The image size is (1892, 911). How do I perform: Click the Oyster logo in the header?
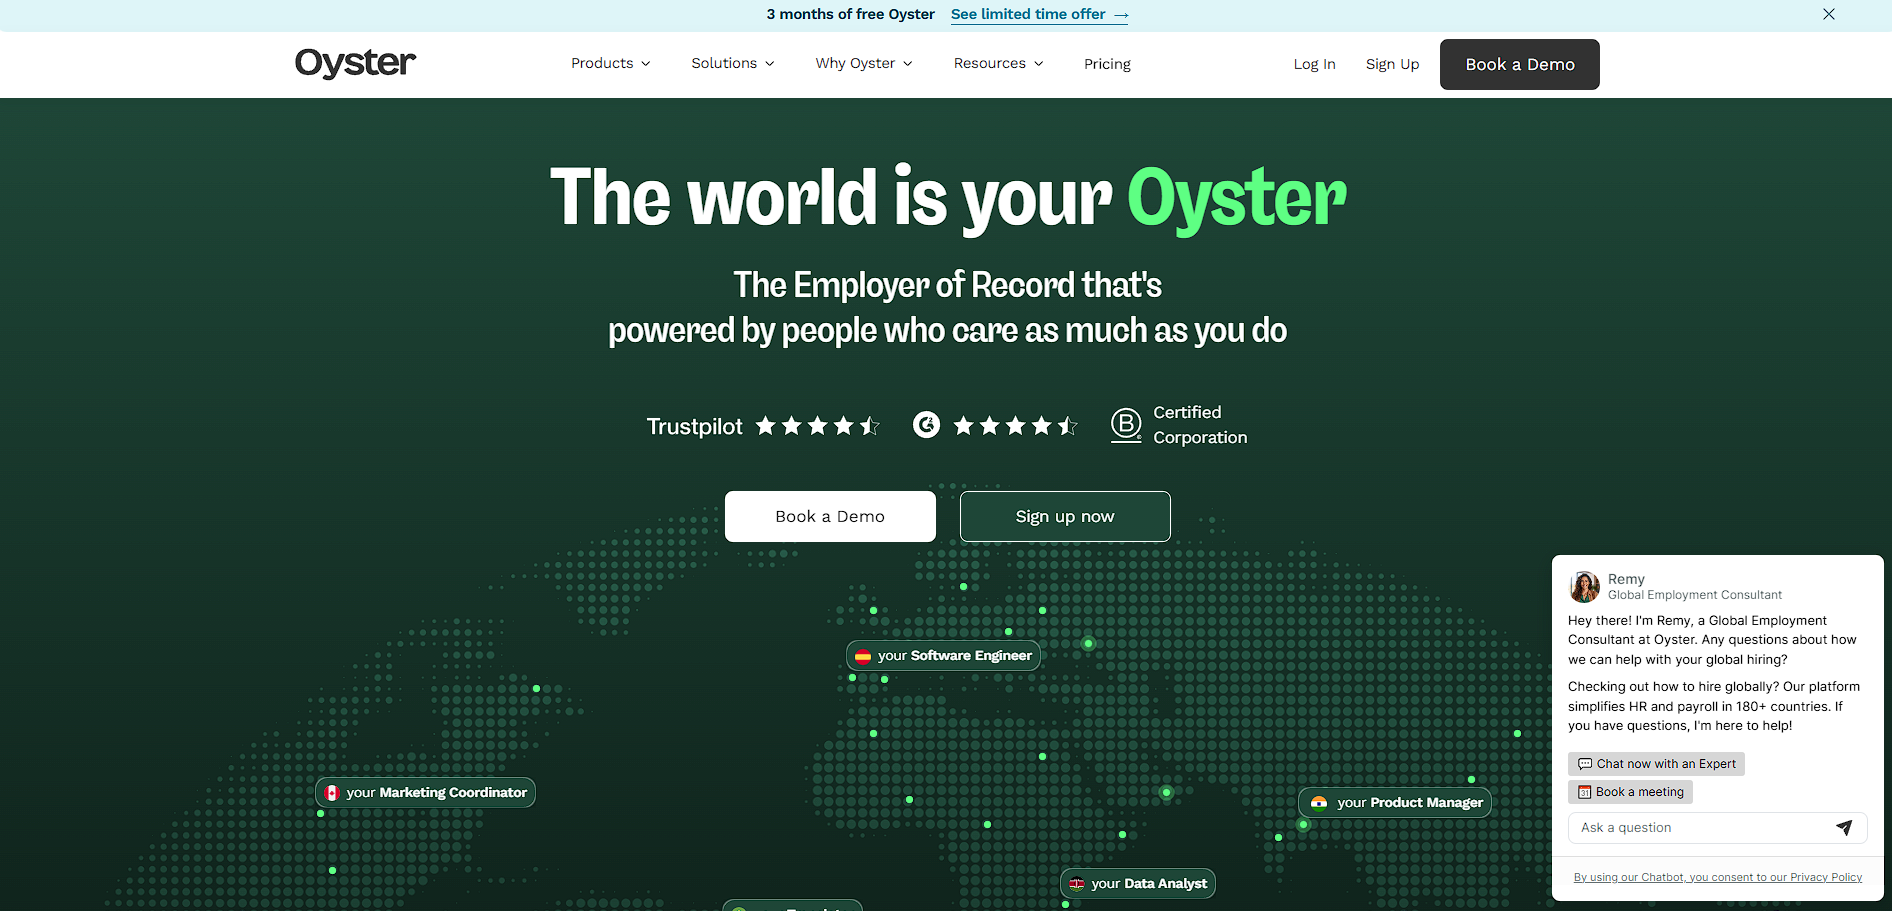(355, 63)
